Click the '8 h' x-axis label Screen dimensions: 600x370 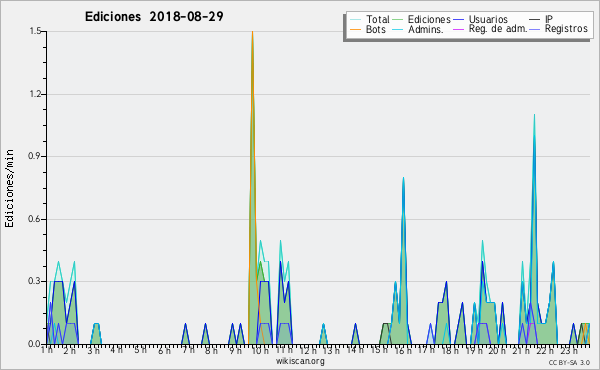[x=211, y=350]
